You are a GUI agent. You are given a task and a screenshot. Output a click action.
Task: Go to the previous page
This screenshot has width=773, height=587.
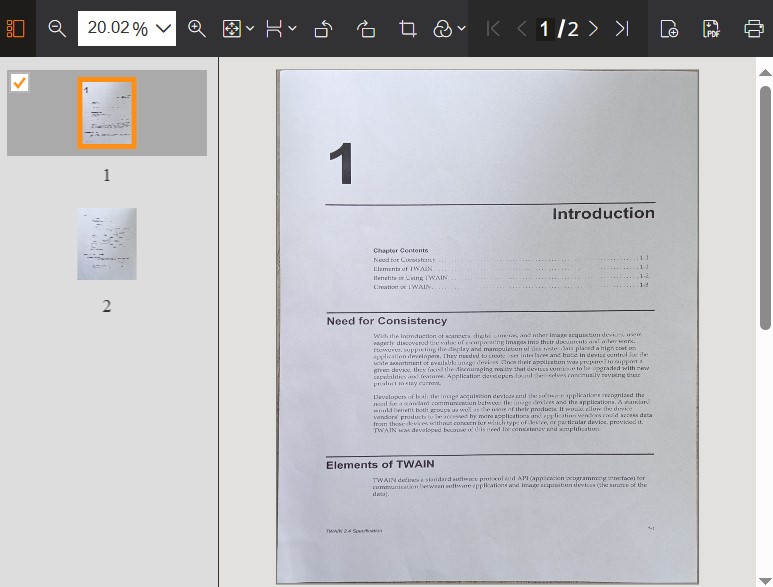click(x=521, y=28)
